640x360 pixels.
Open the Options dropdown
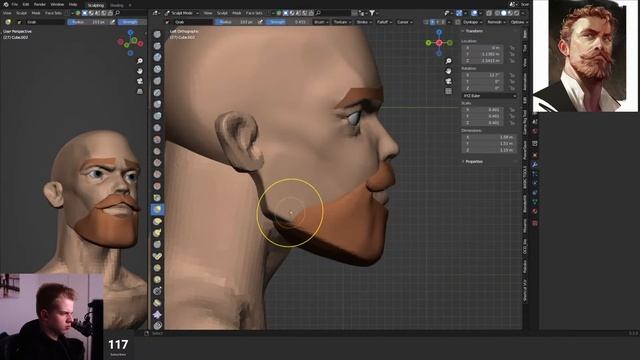pos(519,22)
